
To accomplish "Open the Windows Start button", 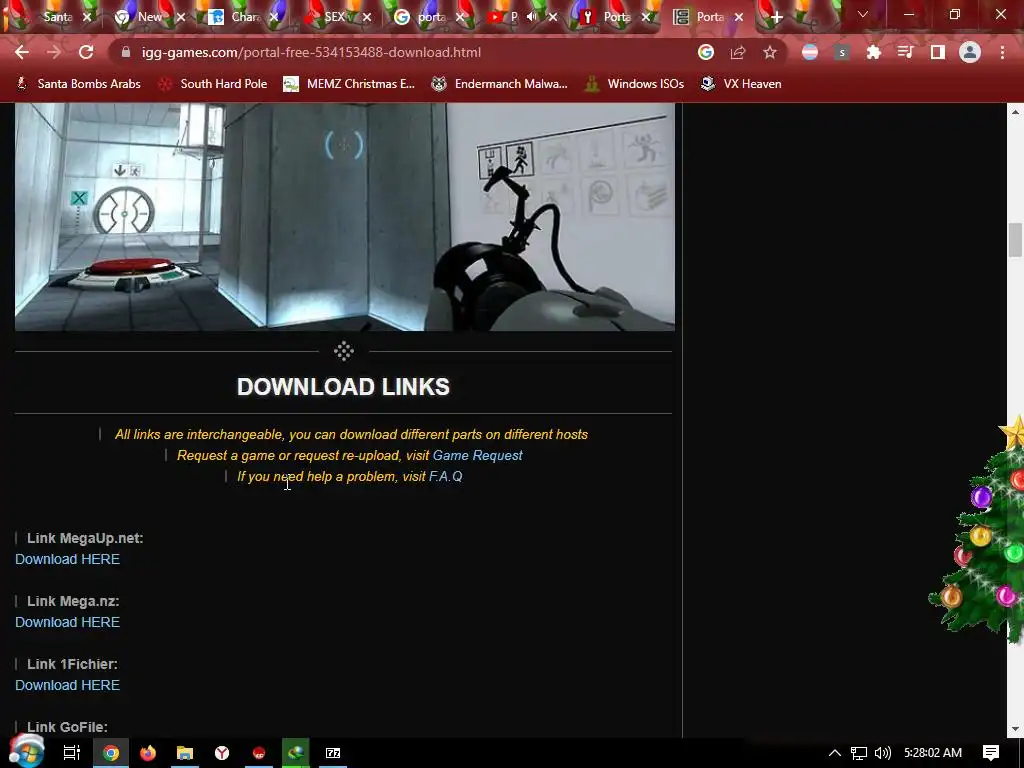I will pos(26,752).
